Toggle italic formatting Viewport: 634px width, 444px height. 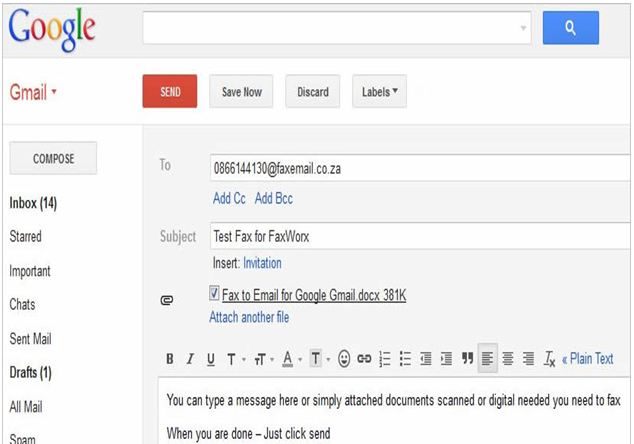pos(190,359)
